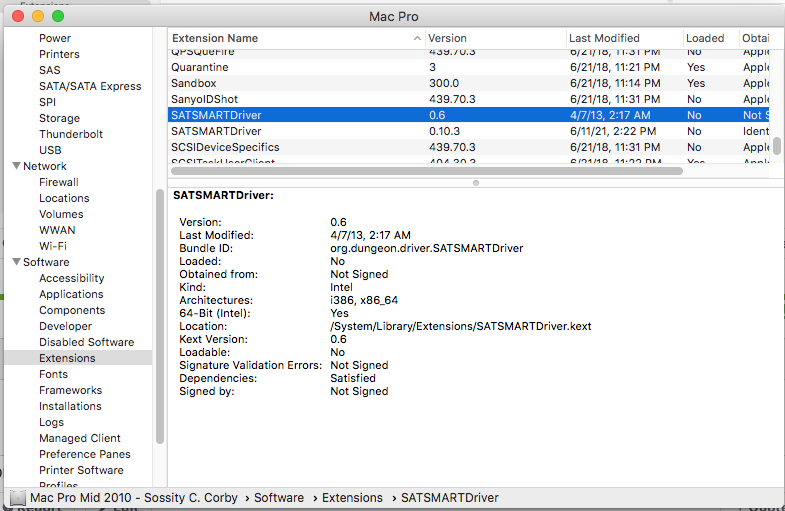Open Frameworks under Software

pos(71,390)
